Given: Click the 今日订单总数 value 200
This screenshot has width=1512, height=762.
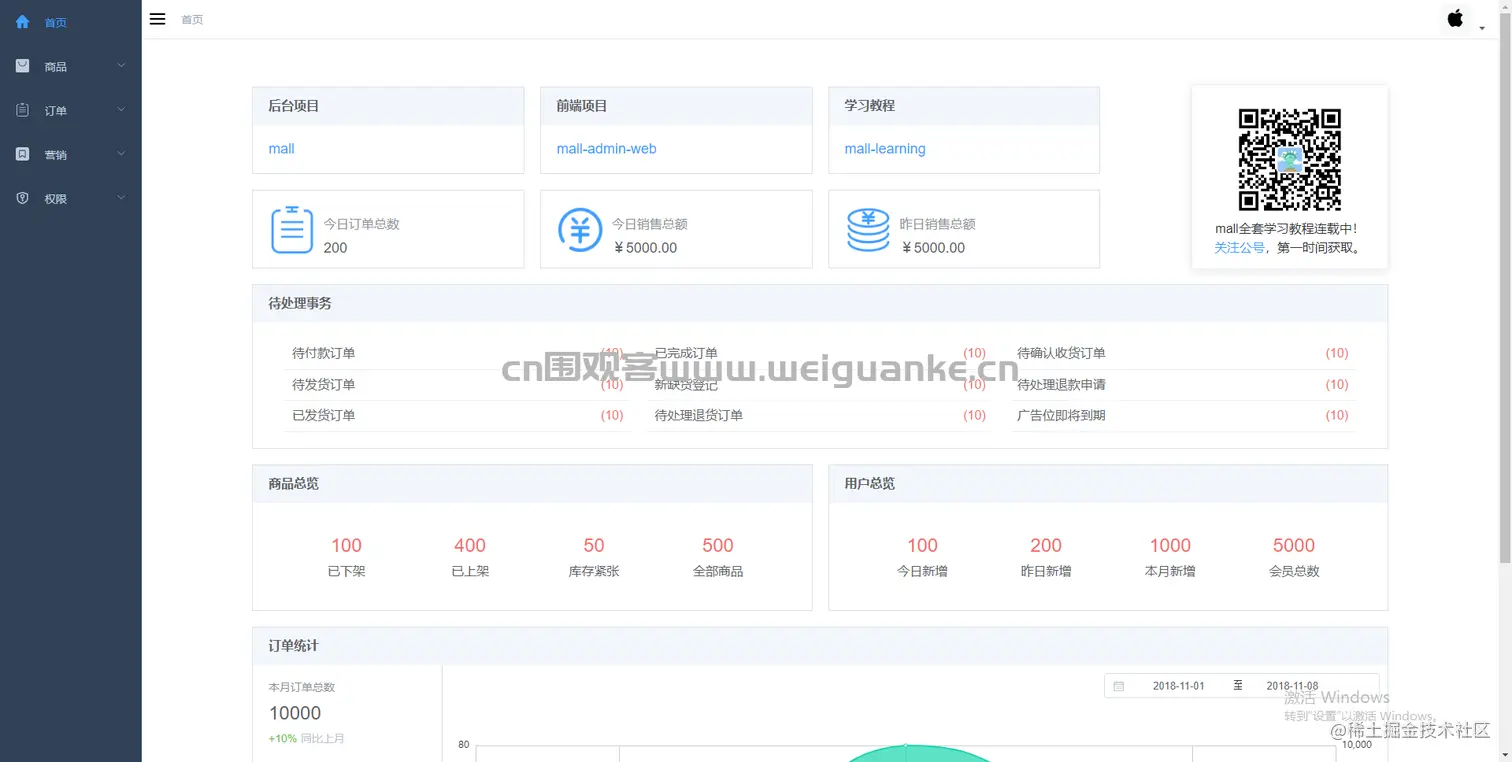Looking at the screenshot, I should click(x=335, y=248).
